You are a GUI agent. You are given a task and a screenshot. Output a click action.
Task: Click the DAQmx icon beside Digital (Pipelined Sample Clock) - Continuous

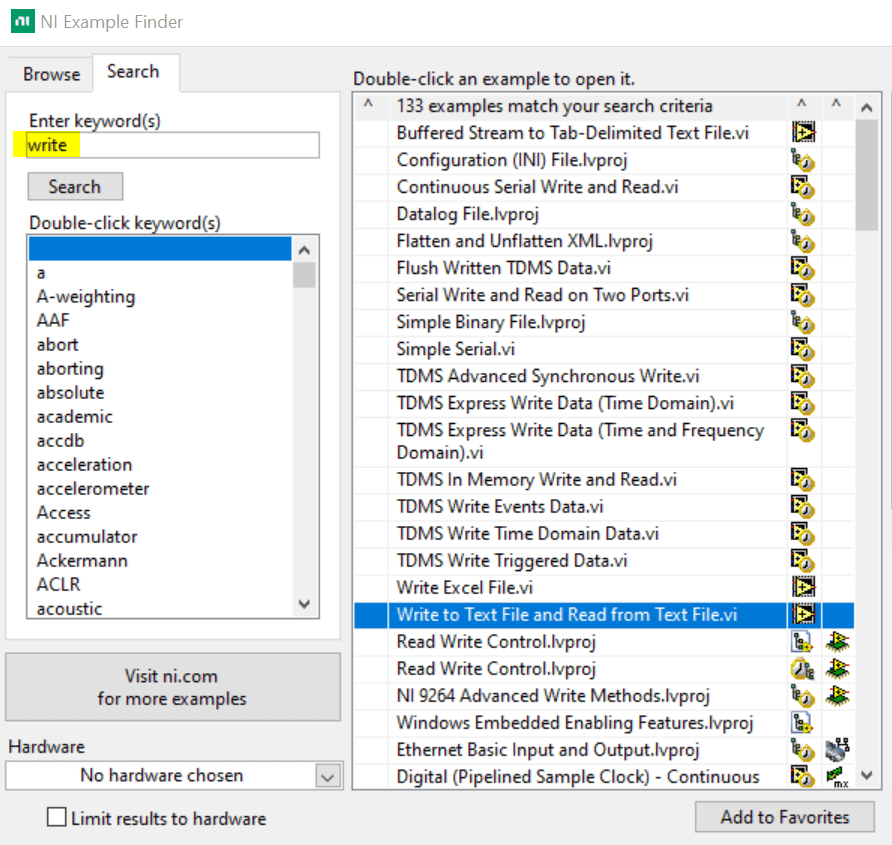(836, 777)
